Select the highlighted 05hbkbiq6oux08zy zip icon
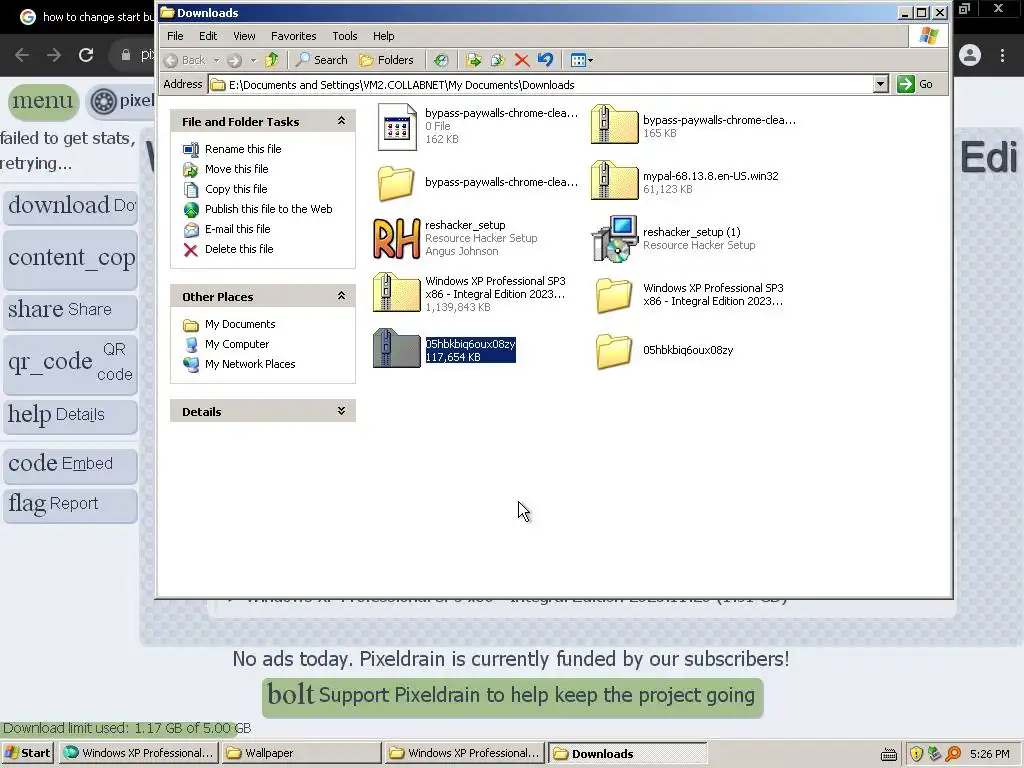The height and width of the screenshot is (768, 1024). (x=396, y=348)
